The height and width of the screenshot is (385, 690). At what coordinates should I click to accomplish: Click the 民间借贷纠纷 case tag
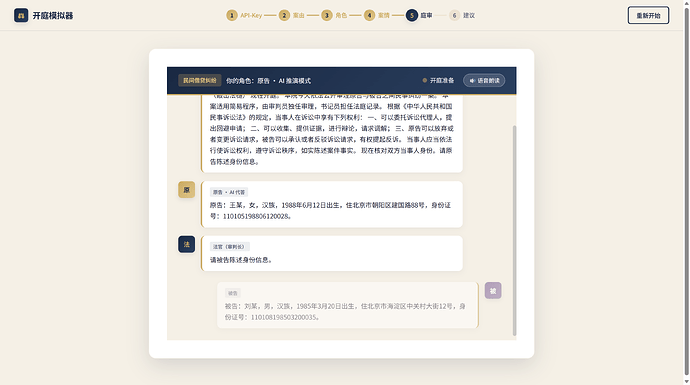(x=200, y=81)
